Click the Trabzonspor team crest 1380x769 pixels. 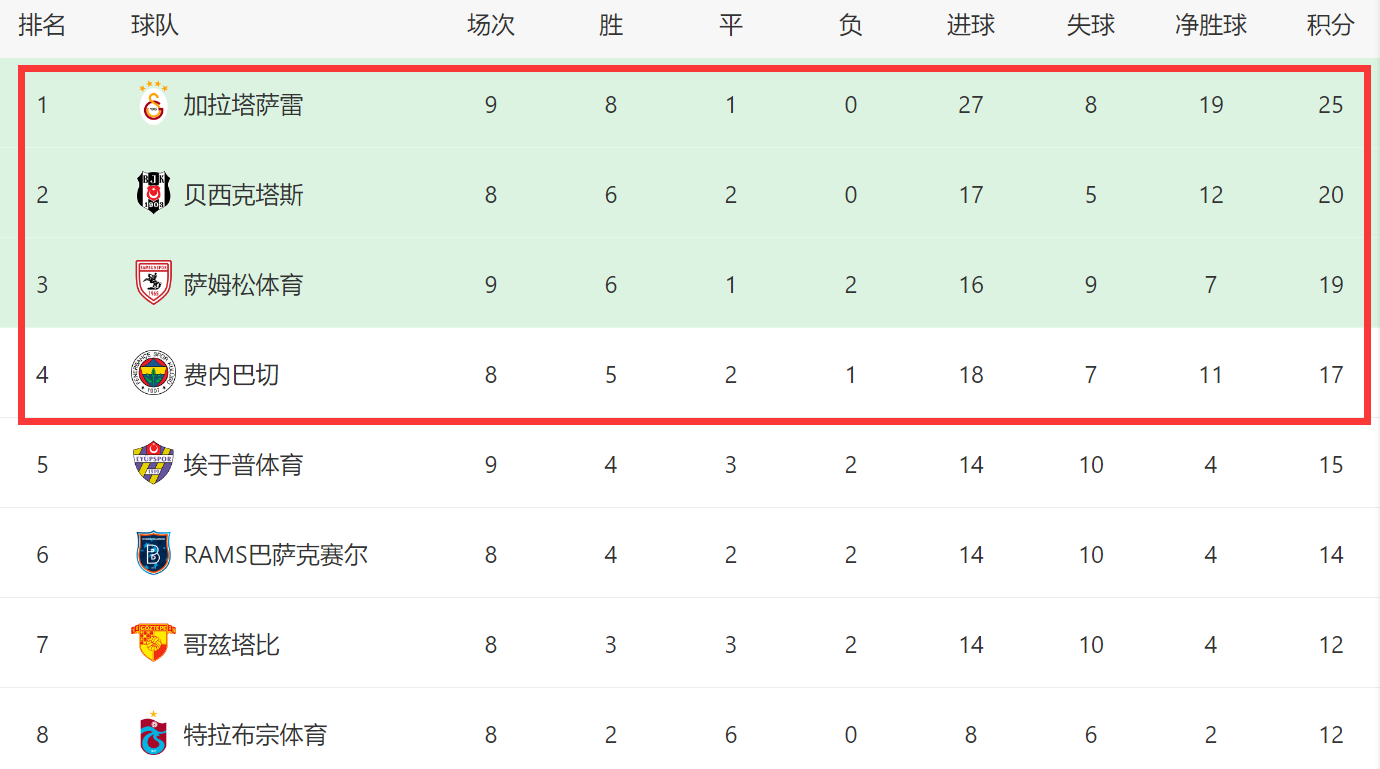(154, 735)
